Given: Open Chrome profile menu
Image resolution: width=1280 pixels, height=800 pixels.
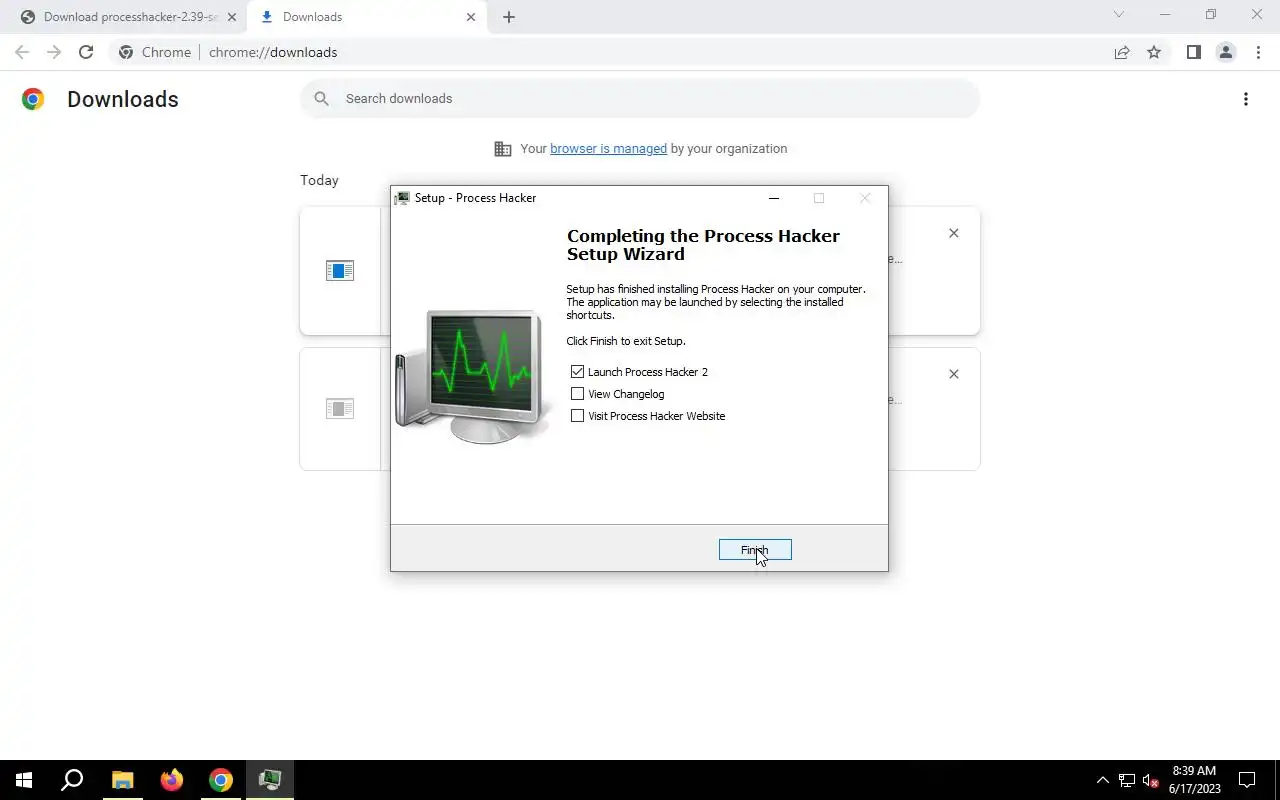Looking at the screenshot, I should (1225, 52).
